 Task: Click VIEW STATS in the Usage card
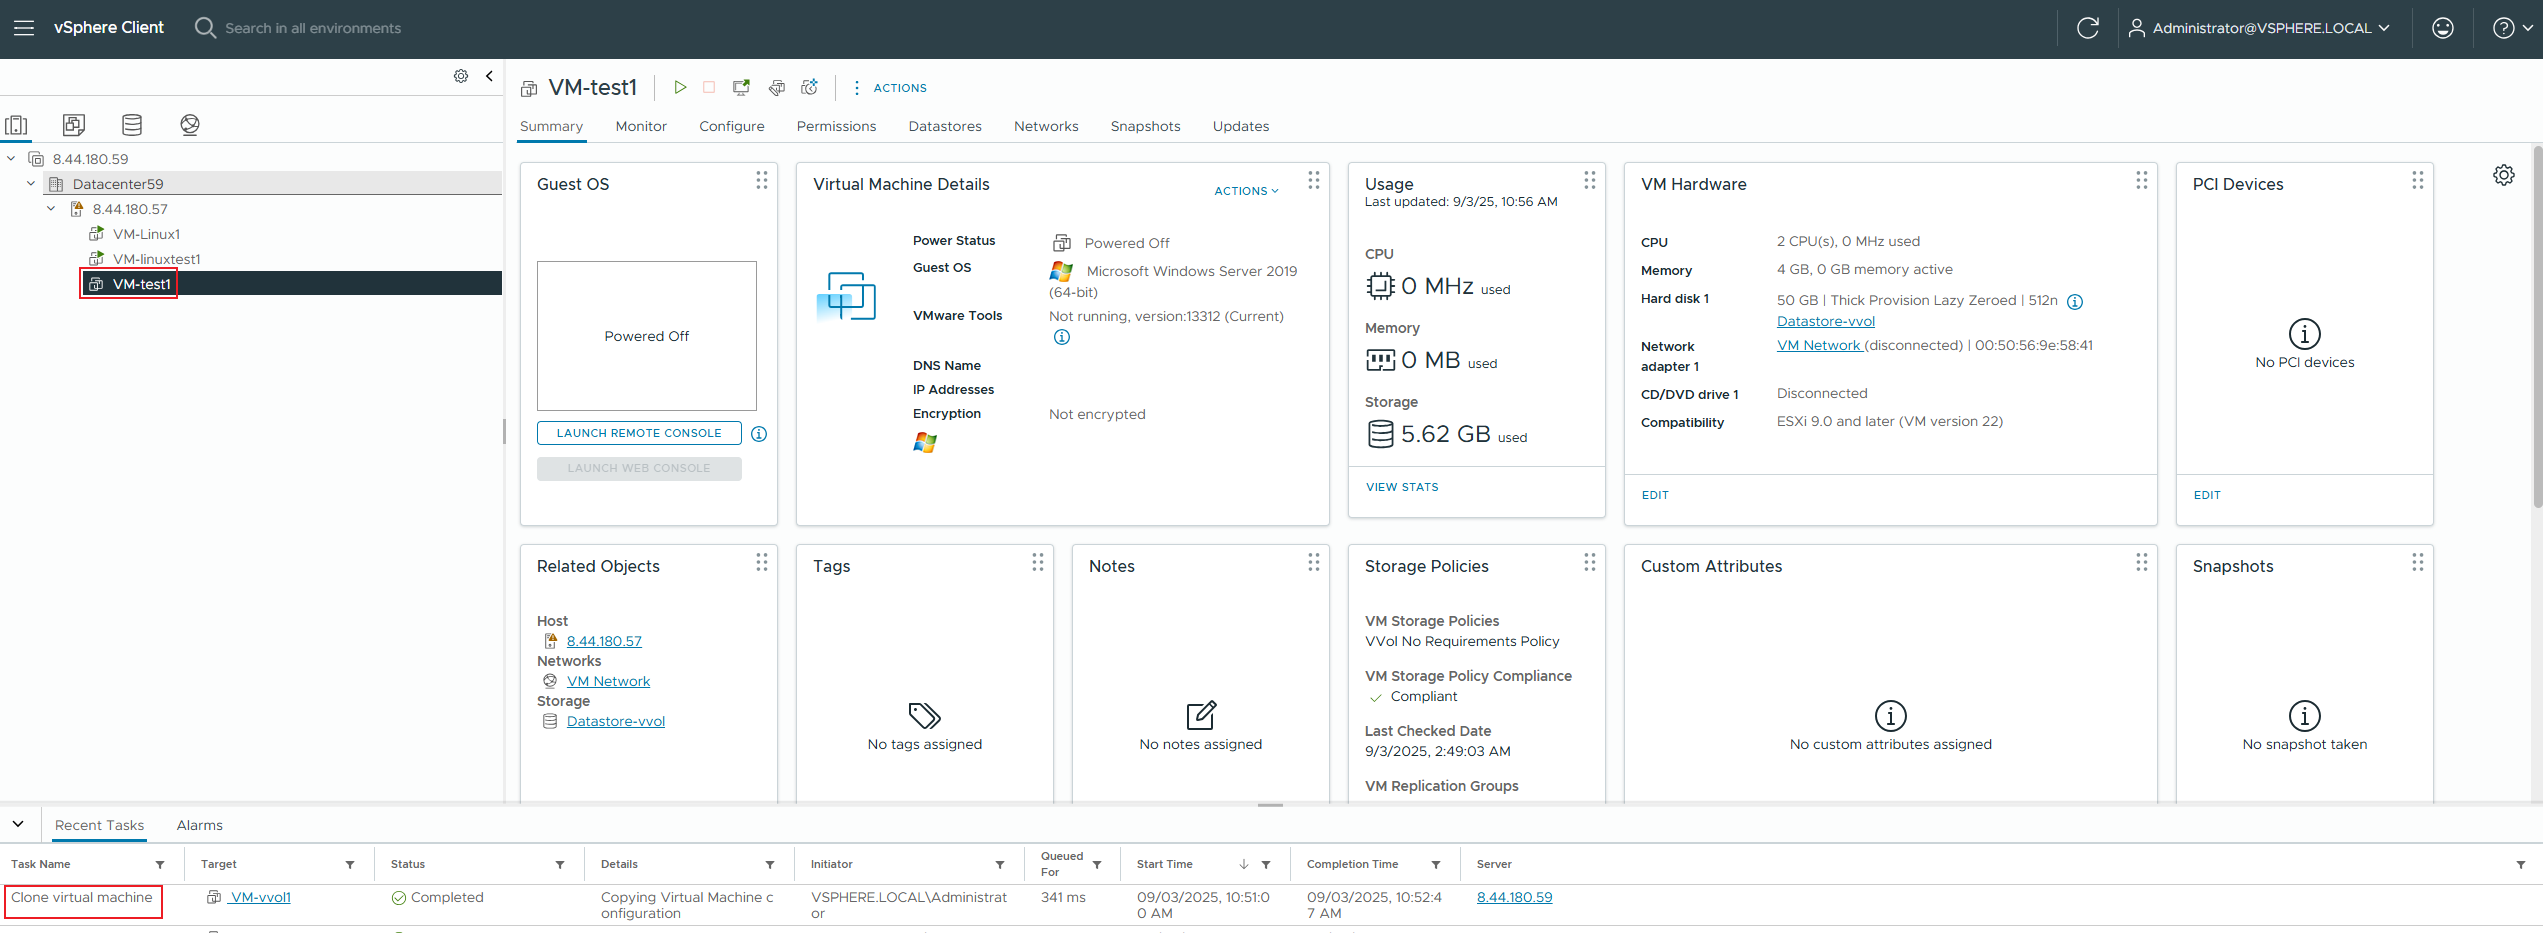(1402, 487)
